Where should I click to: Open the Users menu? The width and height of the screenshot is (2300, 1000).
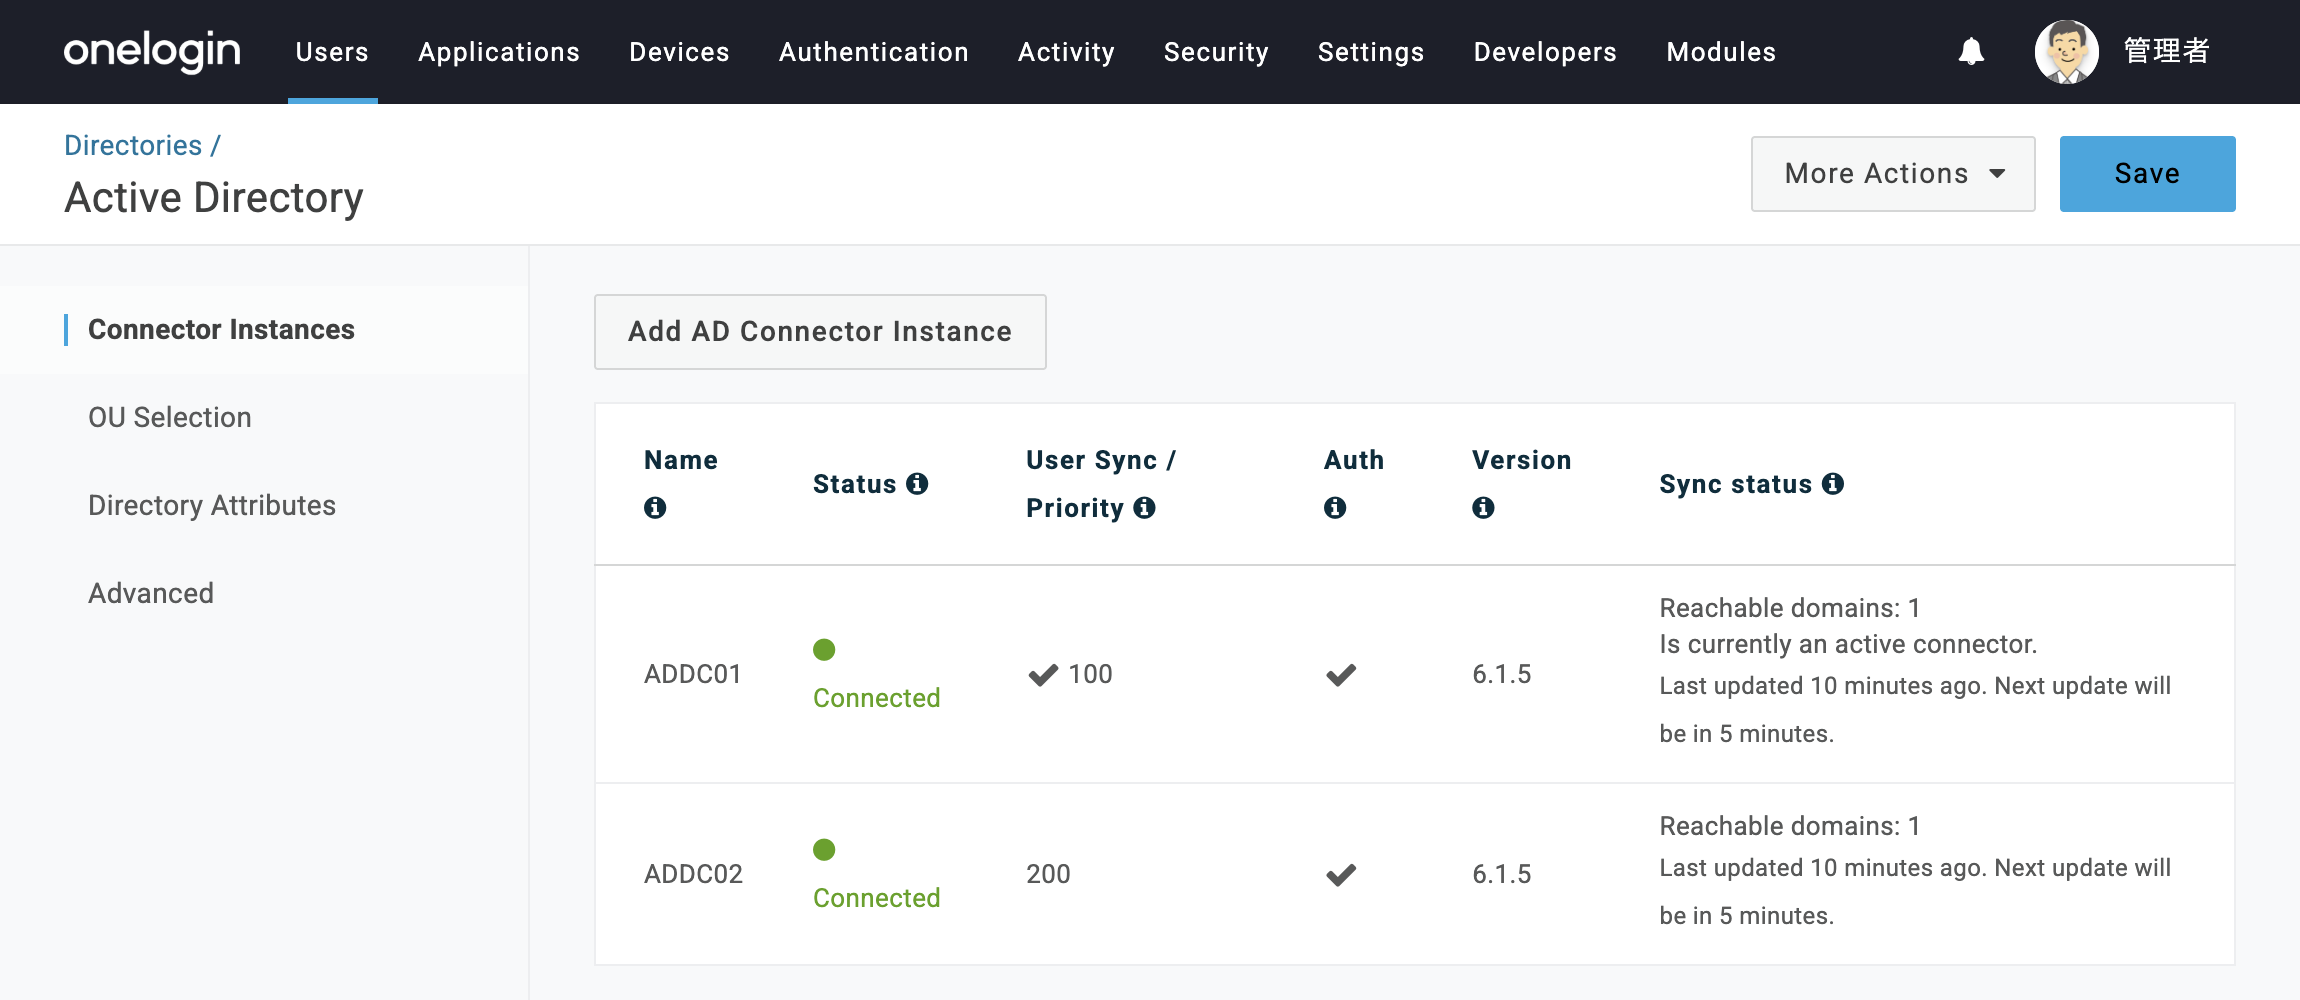coord(332,52)
